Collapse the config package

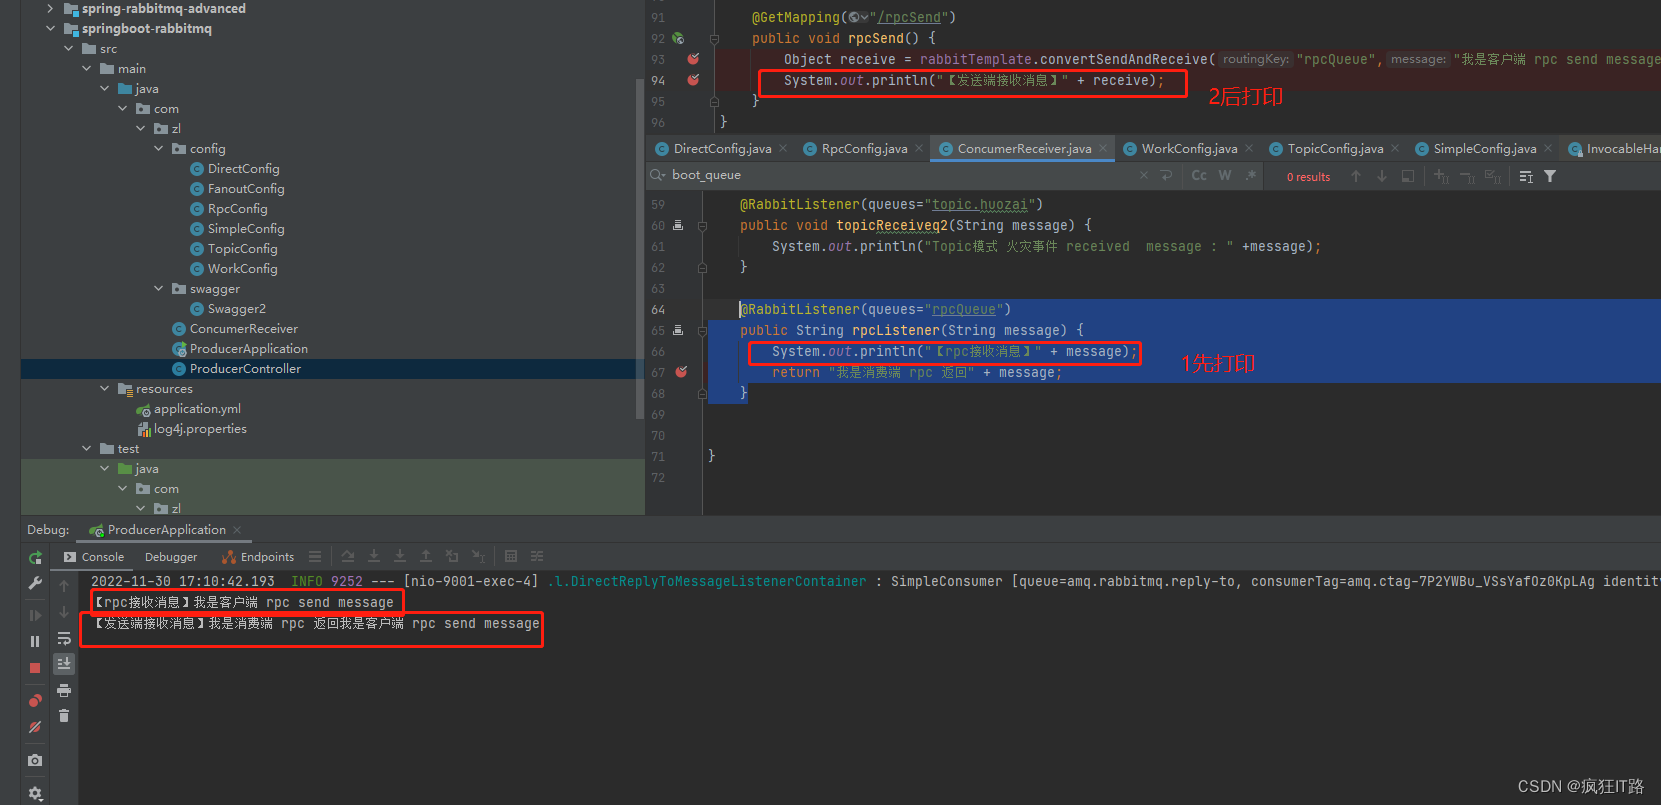159,149
